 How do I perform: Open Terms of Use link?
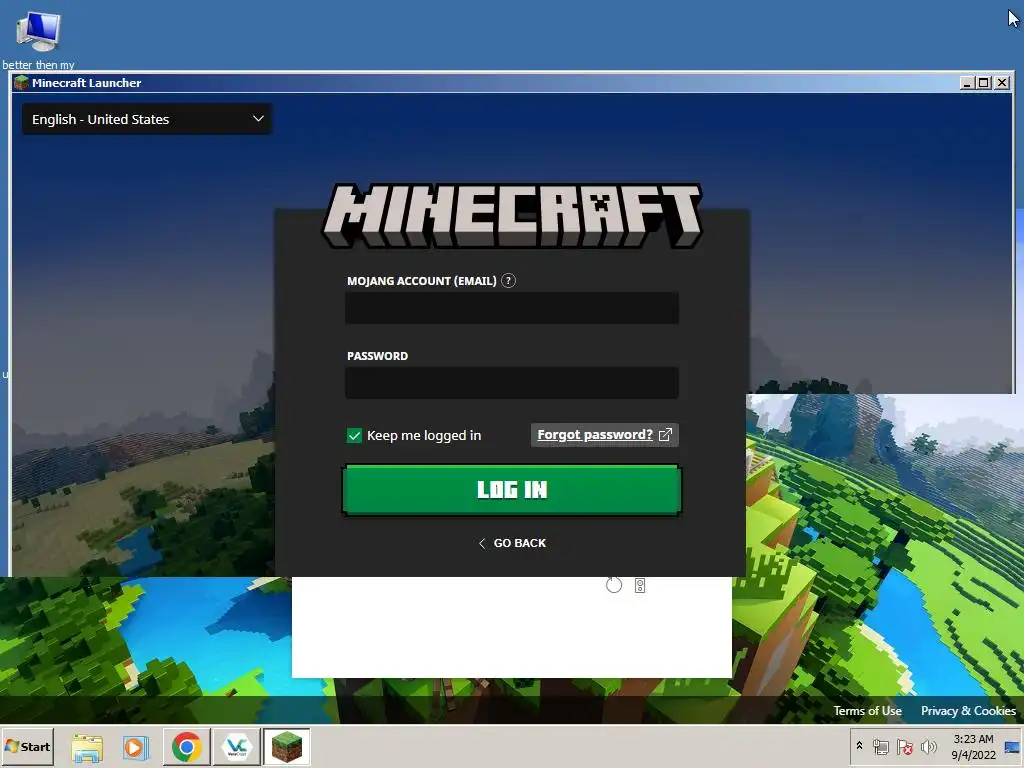click(x=867, y=711)
